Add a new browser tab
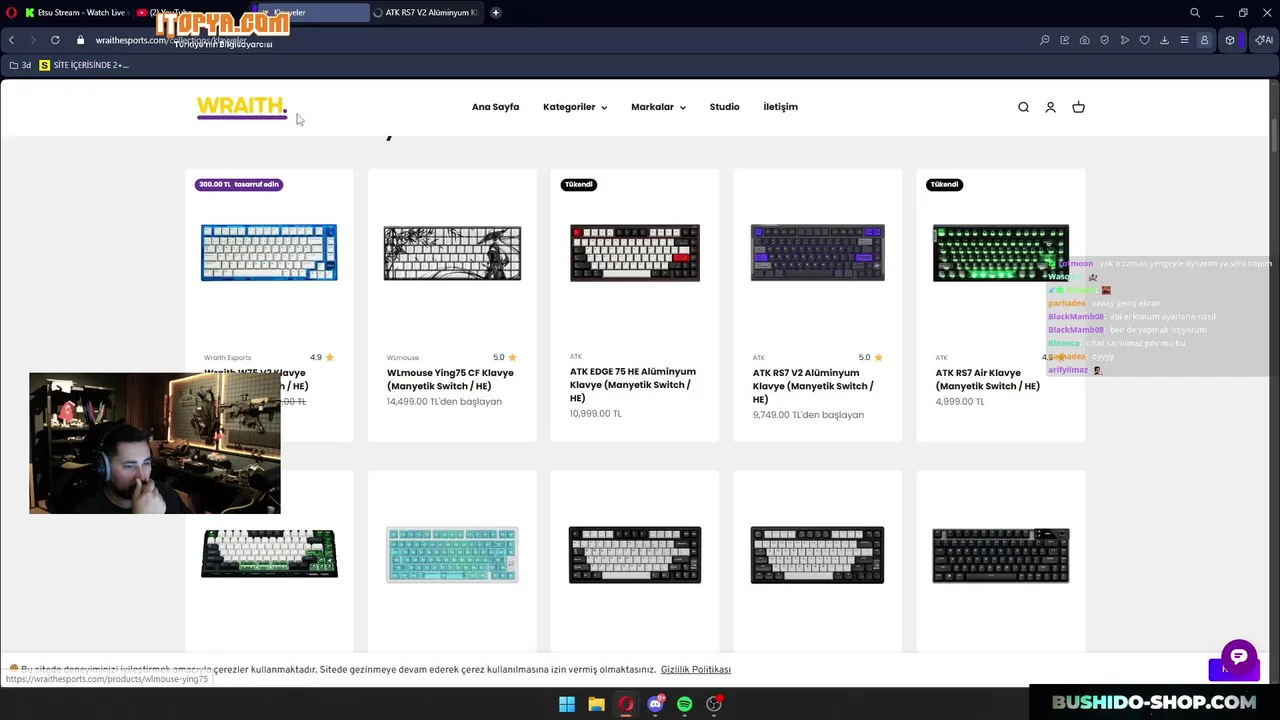Image resolution: width=1280 pixels, height=720 pixels. pos(496,12)
